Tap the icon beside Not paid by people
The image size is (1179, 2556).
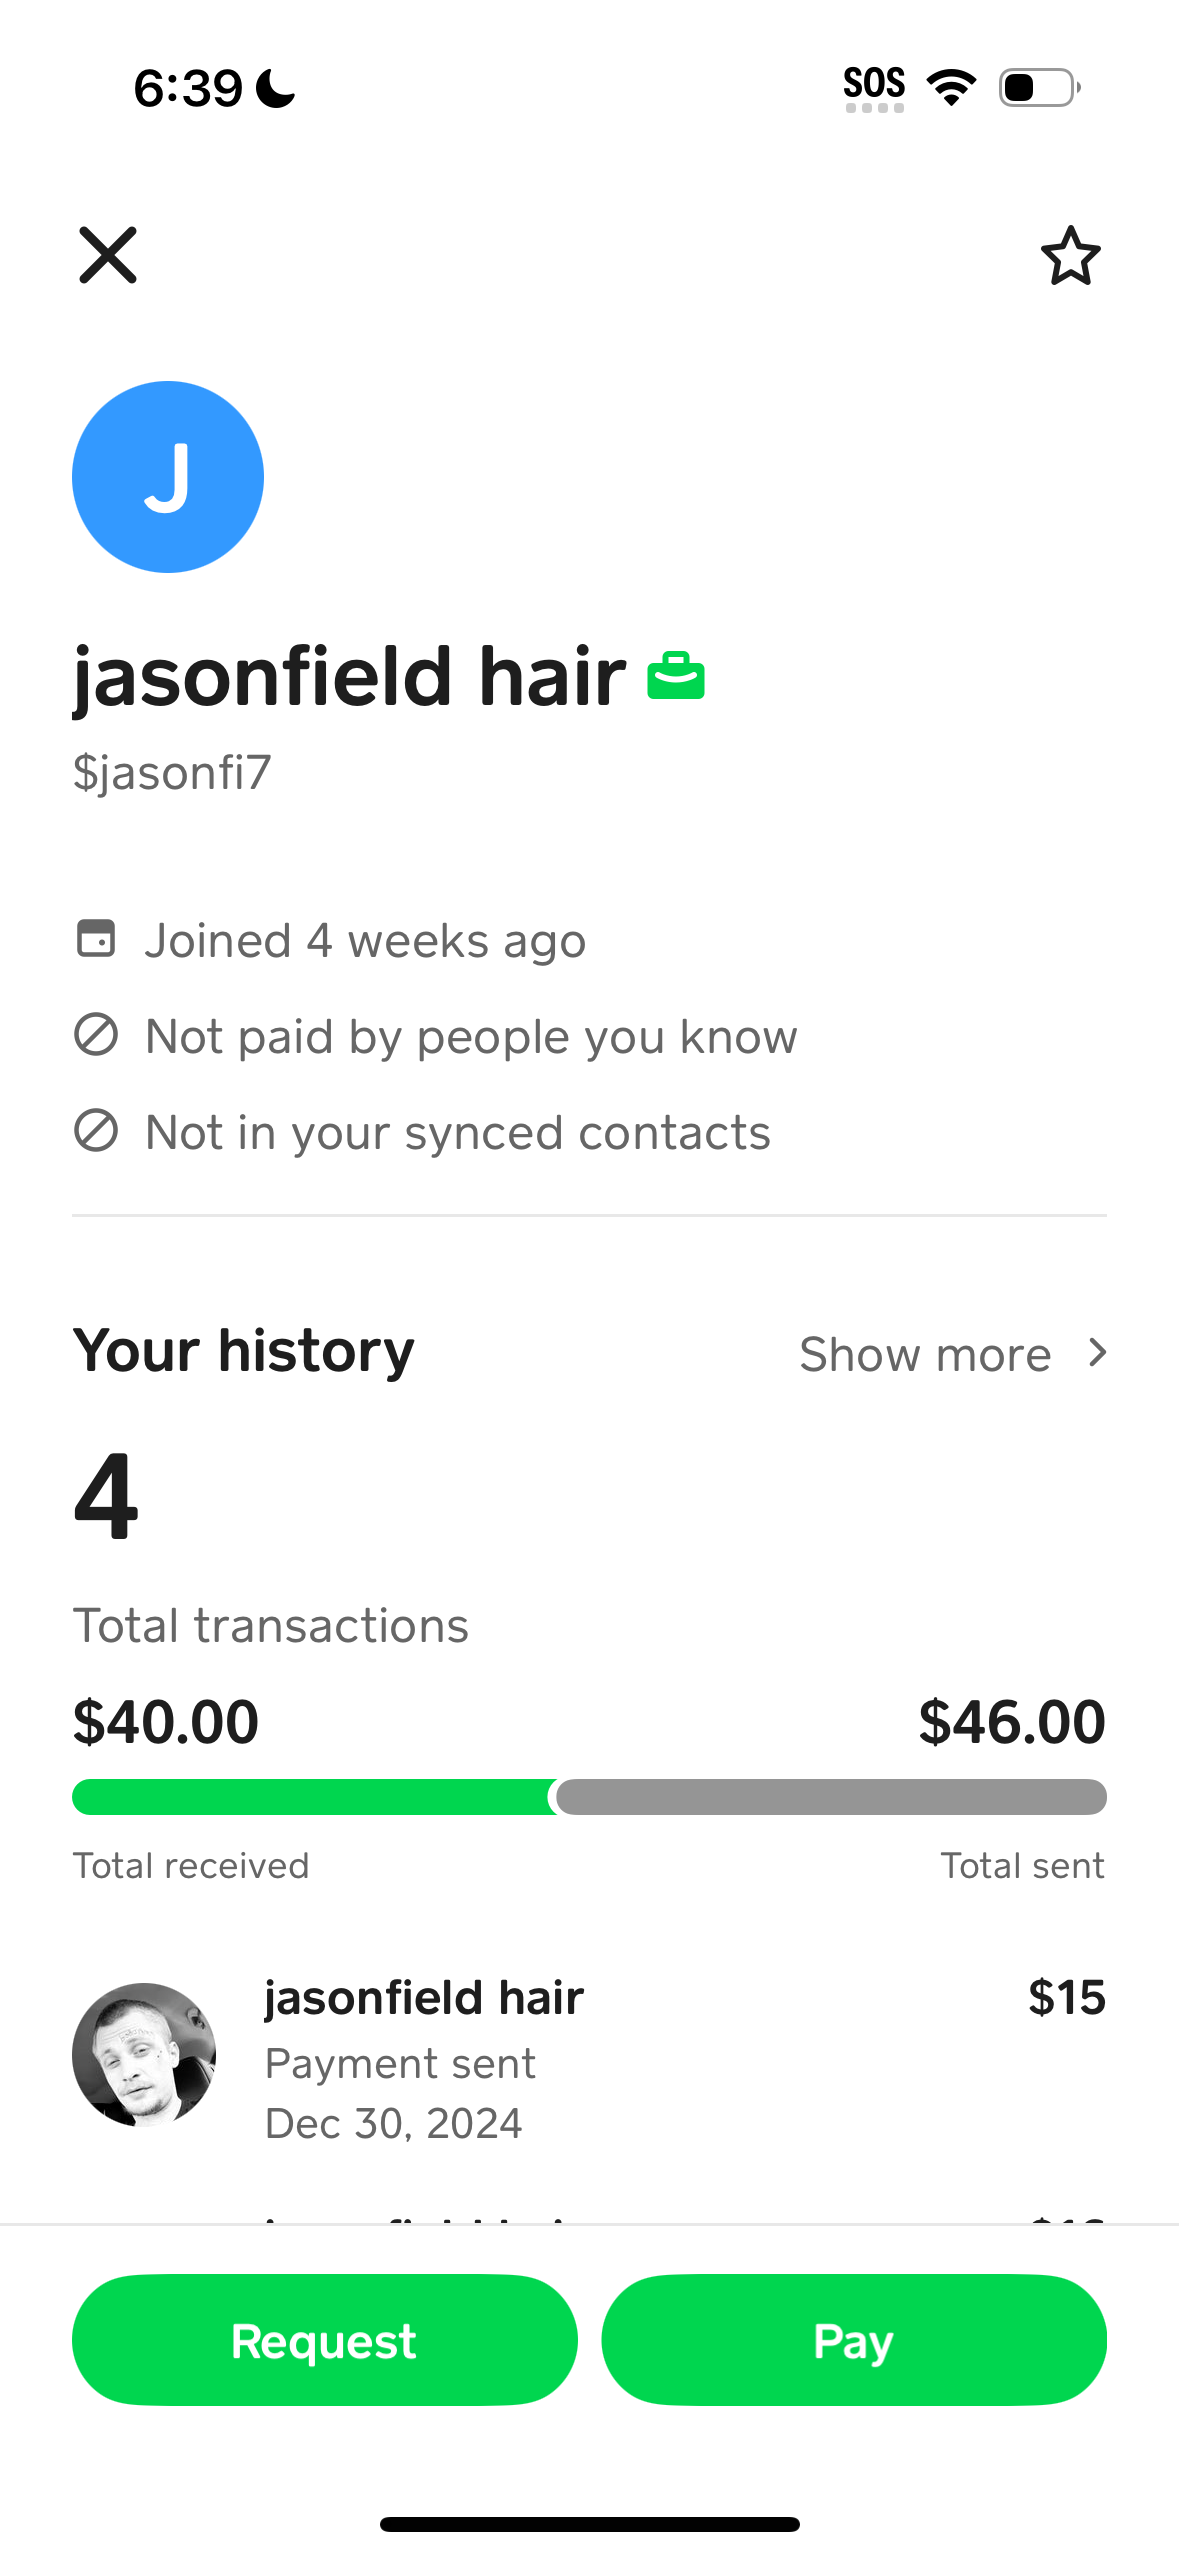(96, 1035)
